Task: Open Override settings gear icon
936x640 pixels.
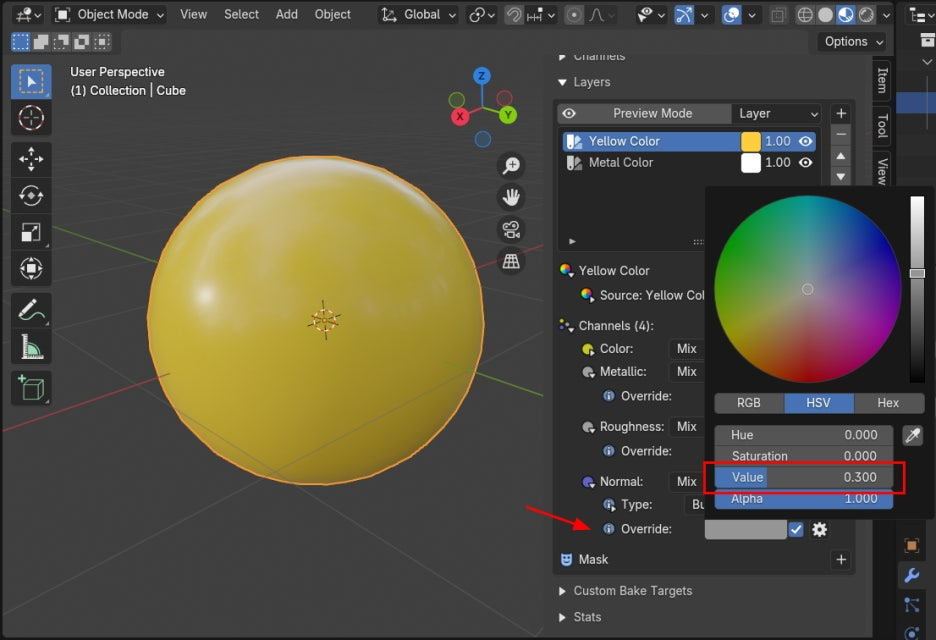Action: 819,530
